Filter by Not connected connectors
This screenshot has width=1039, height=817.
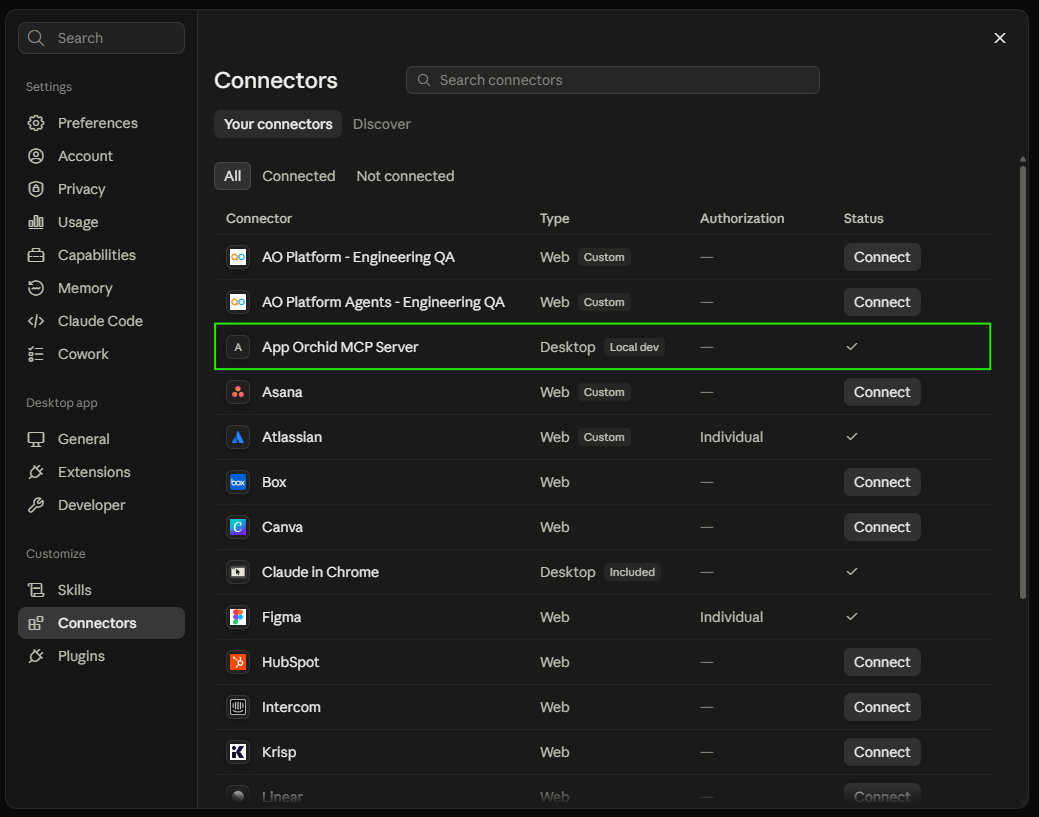coord(406,176)
